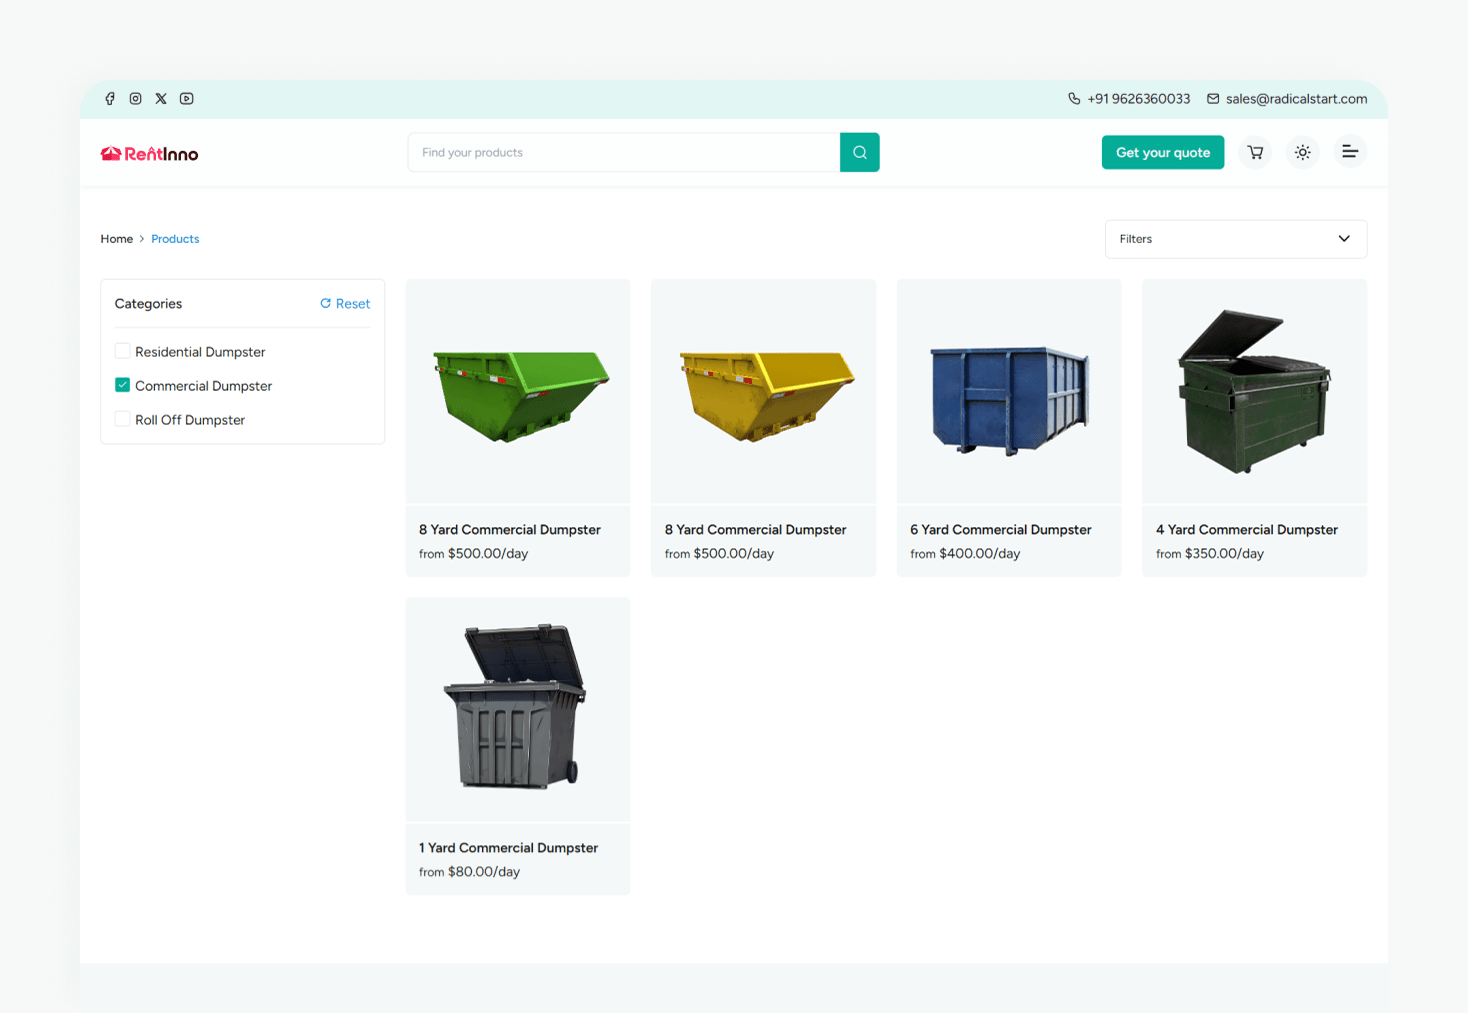
Task: Open the YouTube channel icon
Action: click(186, 98)
